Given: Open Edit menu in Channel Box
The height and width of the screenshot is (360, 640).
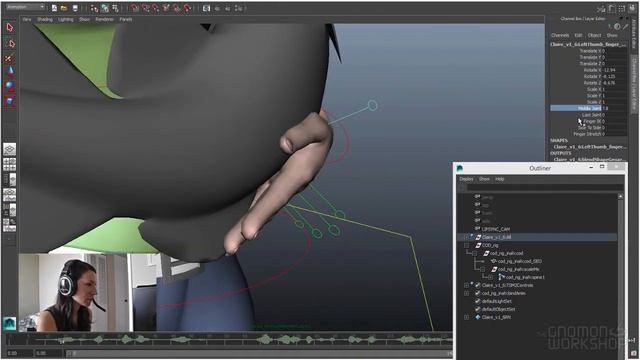Looking at the screenshot, I should (x=578, y=36).
